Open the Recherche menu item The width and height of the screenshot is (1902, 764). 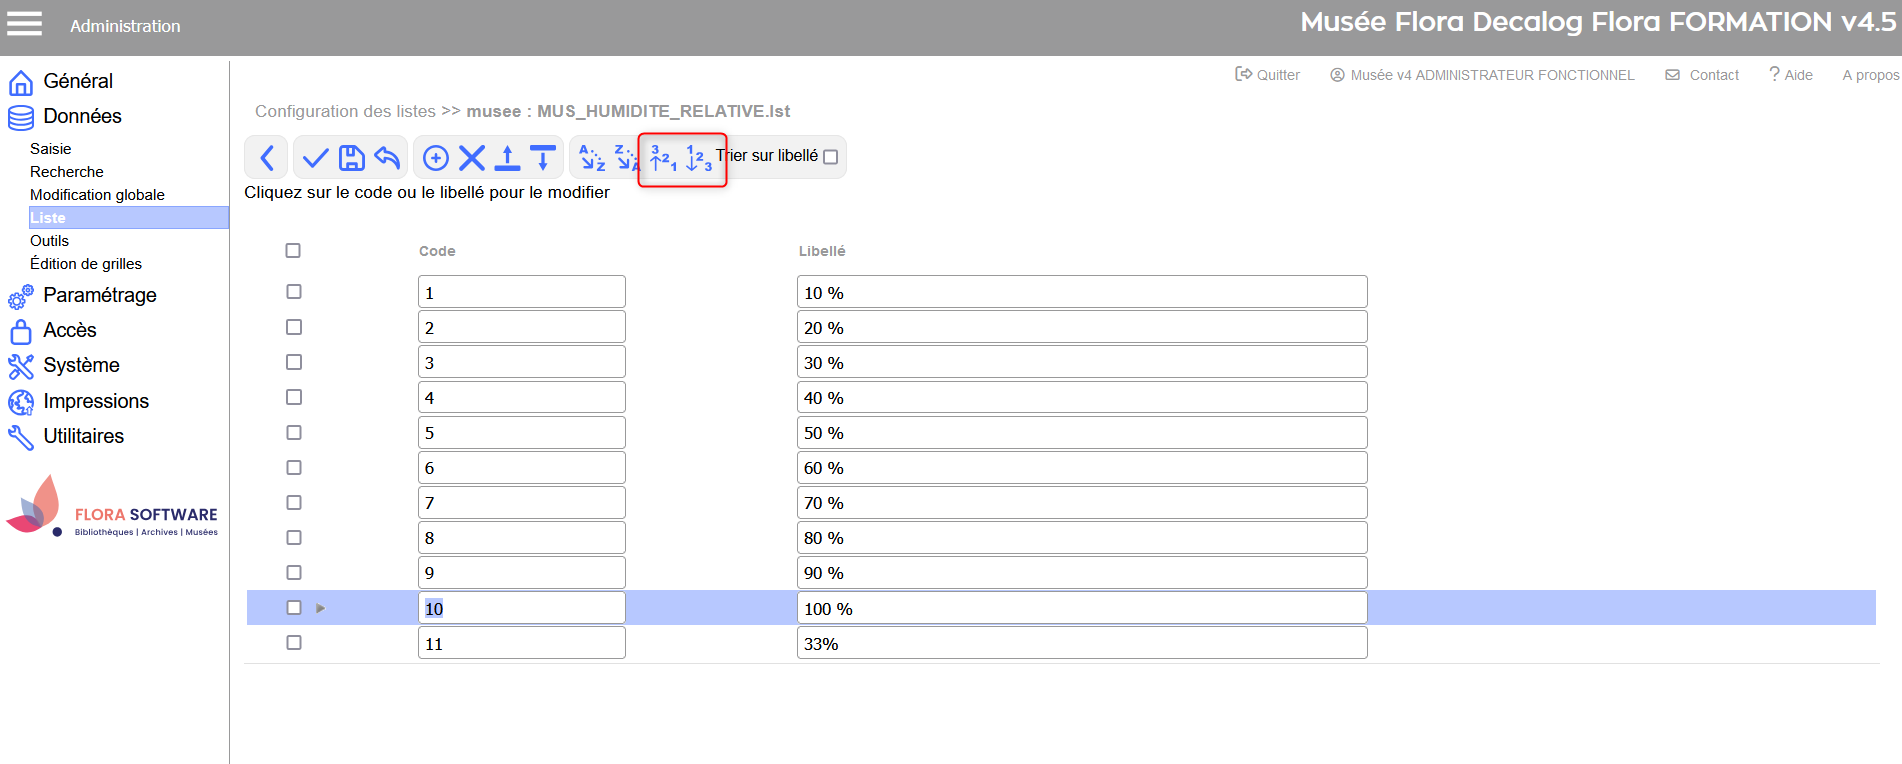(67, 172)
